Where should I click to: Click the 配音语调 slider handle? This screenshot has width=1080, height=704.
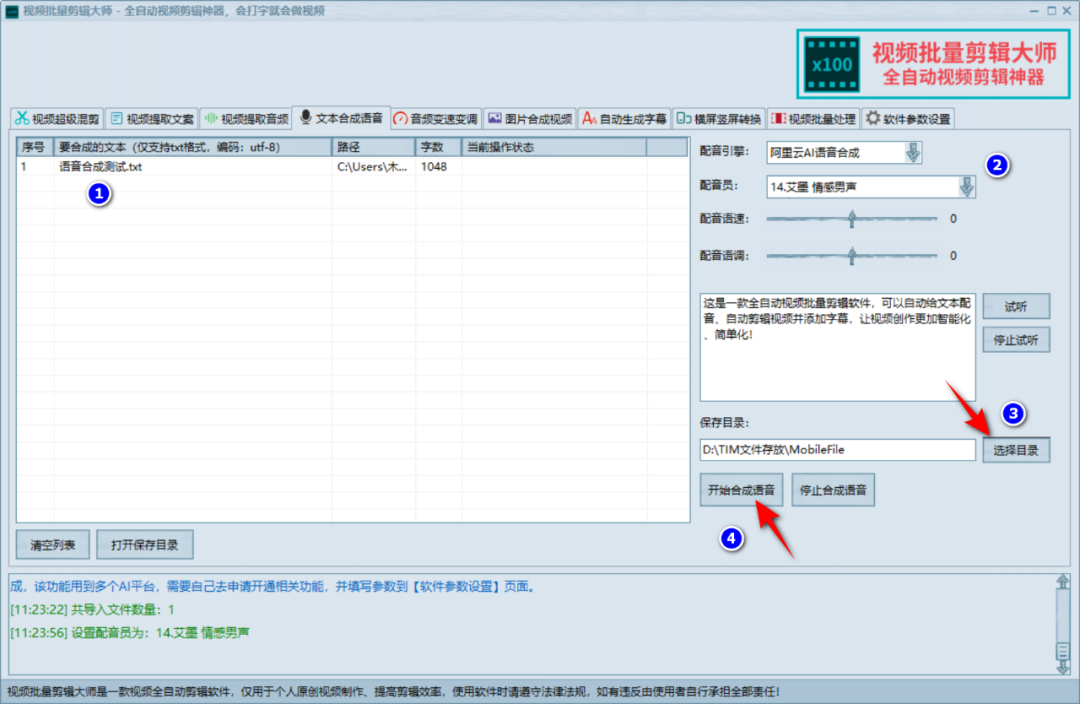point(852,256)
